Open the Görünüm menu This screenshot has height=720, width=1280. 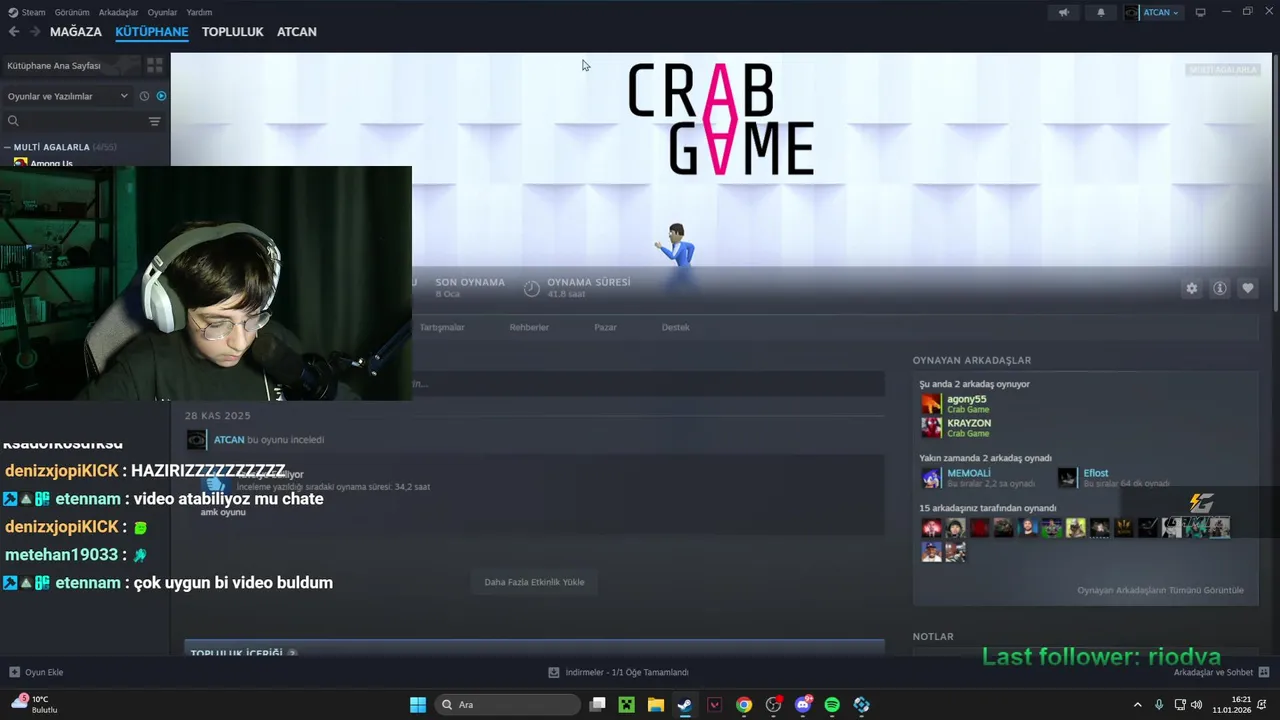71,12
